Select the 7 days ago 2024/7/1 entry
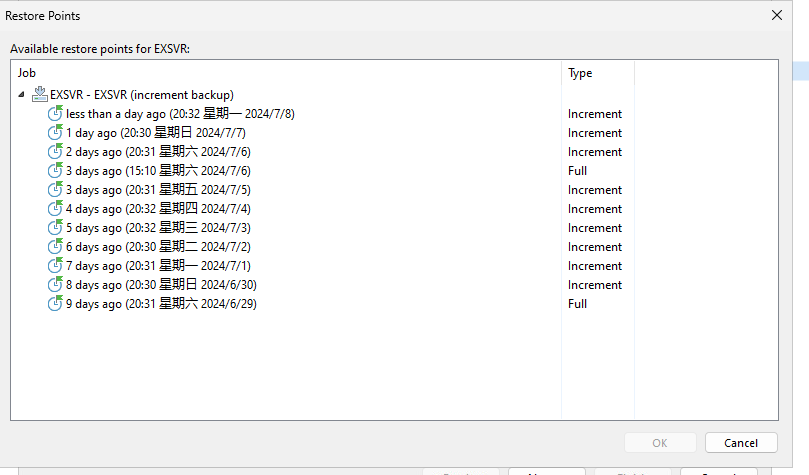The height and width of the screenshot is (475, 809). click(x=158, y=266)
